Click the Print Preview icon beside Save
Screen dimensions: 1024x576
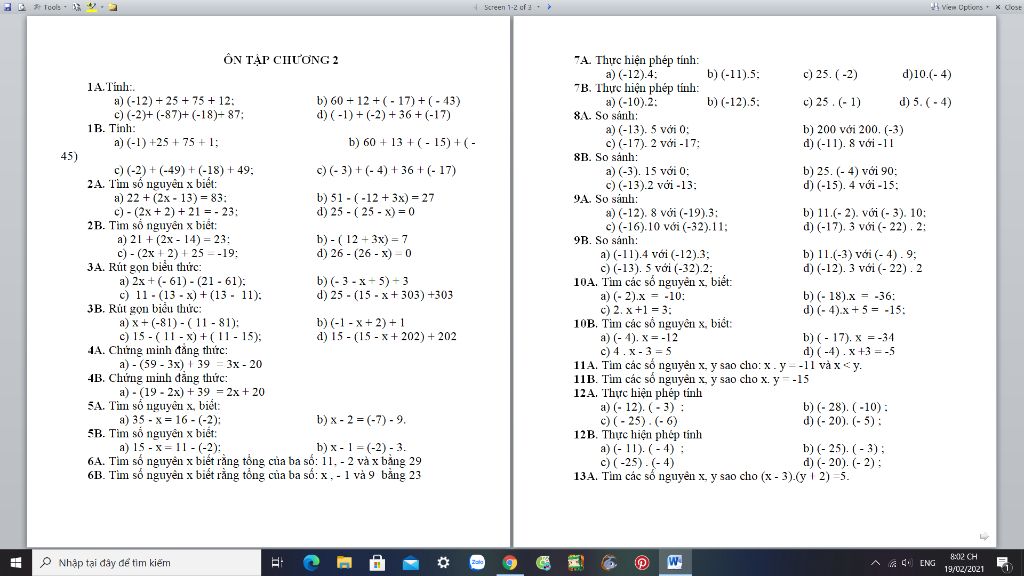21,7
